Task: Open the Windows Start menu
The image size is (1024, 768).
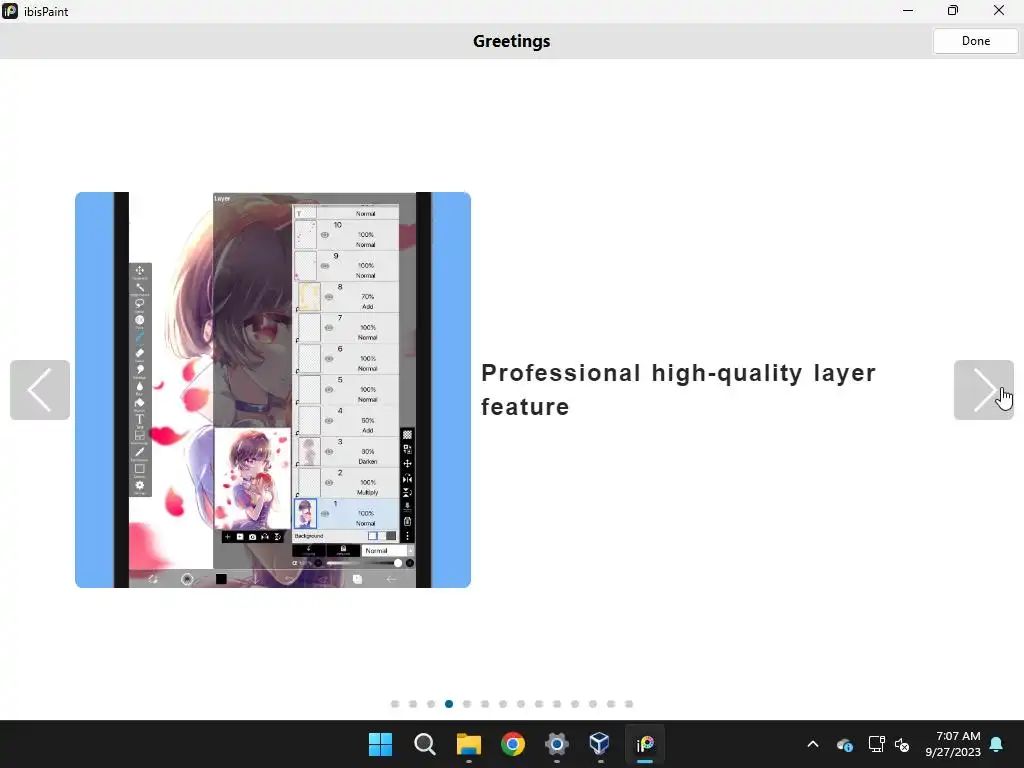Action: (x=380, y=744)
